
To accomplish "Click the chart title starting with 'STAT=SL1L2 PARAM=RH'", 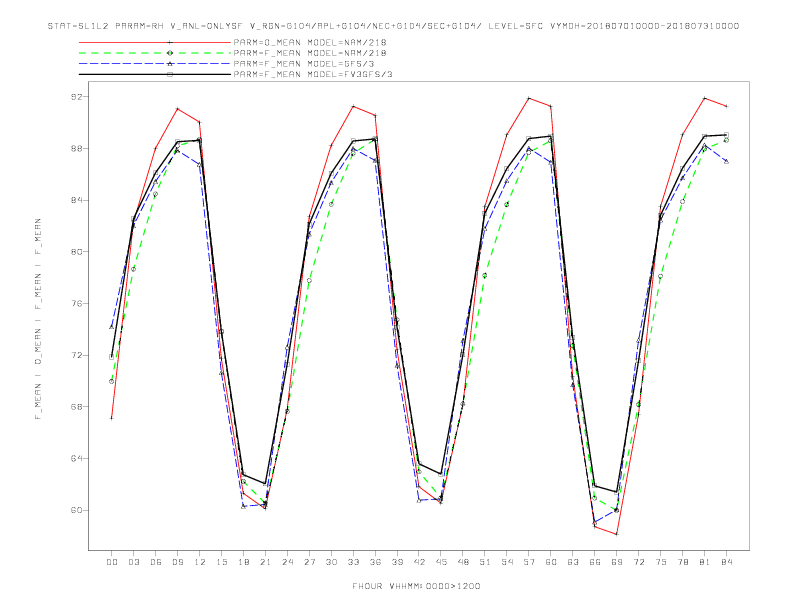I will click(x=393, y=26).
